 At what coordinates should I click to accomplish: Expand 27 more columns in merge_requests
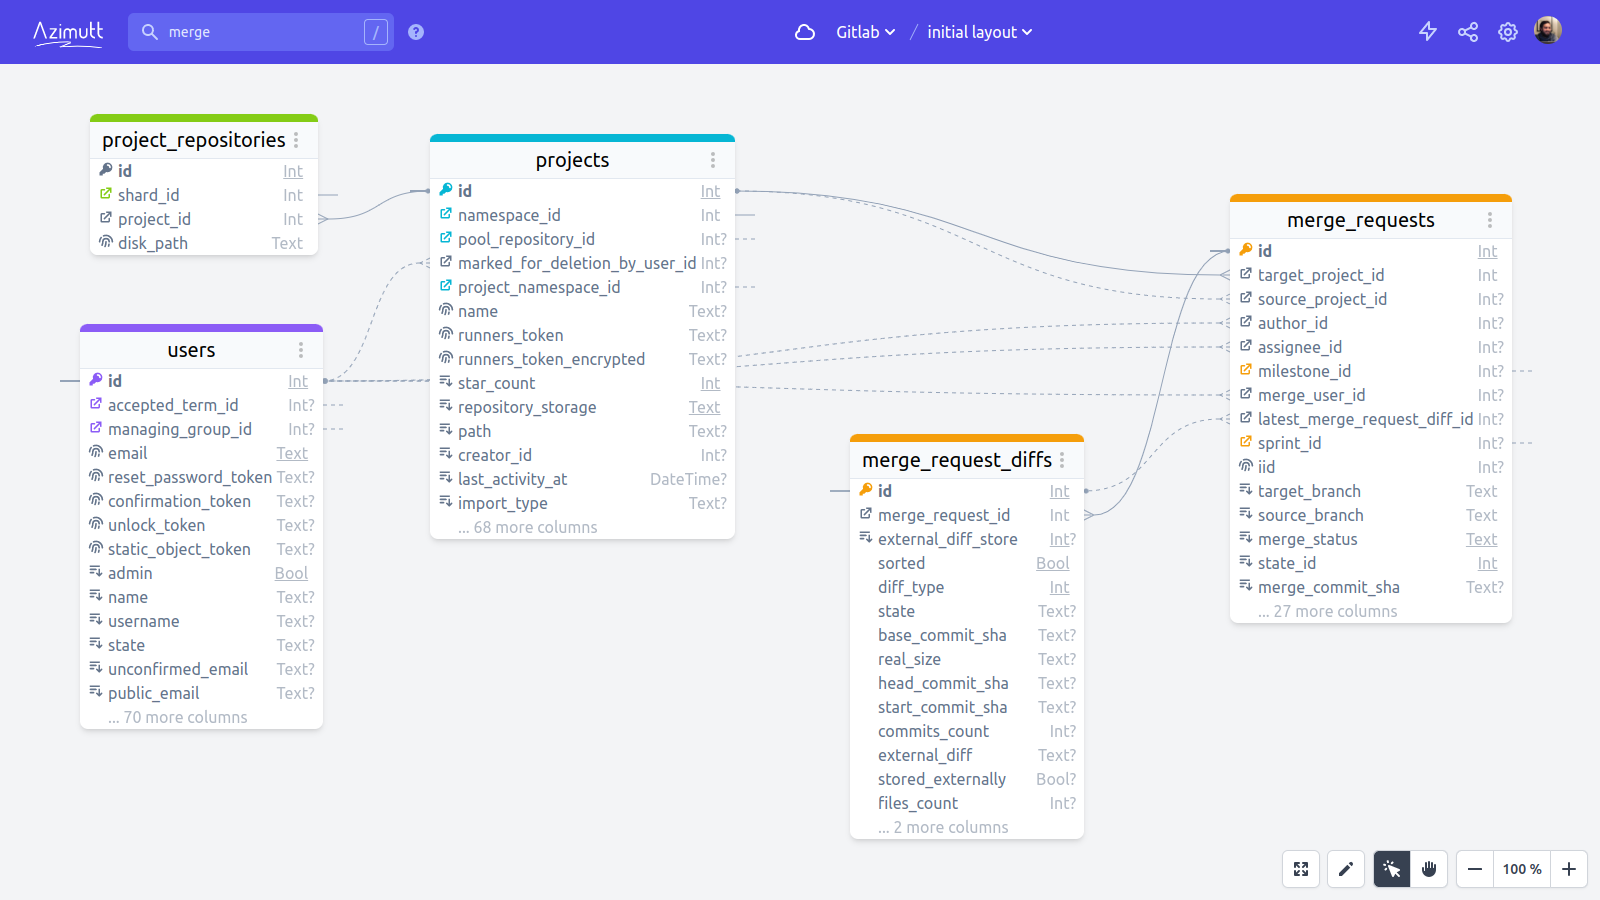click(1327, 611)
